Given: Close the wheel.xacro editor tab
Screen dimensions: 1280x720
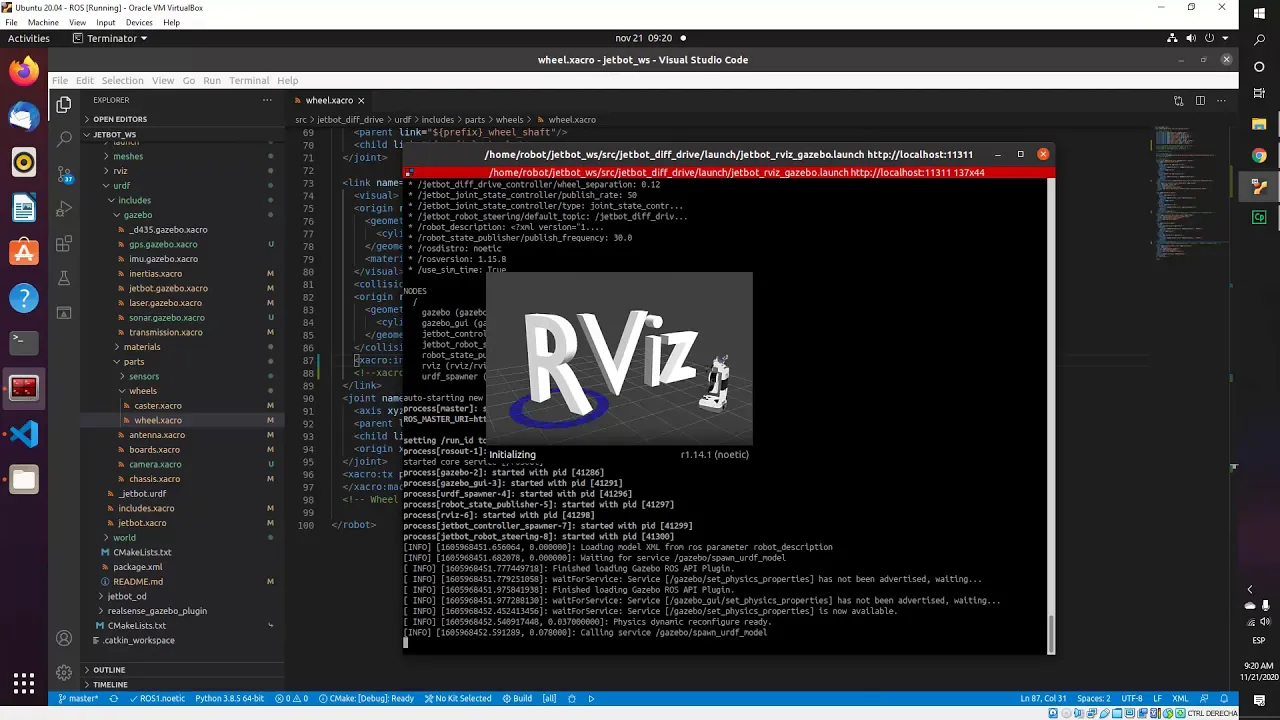Looking at the screenshot, I should 361,100.
